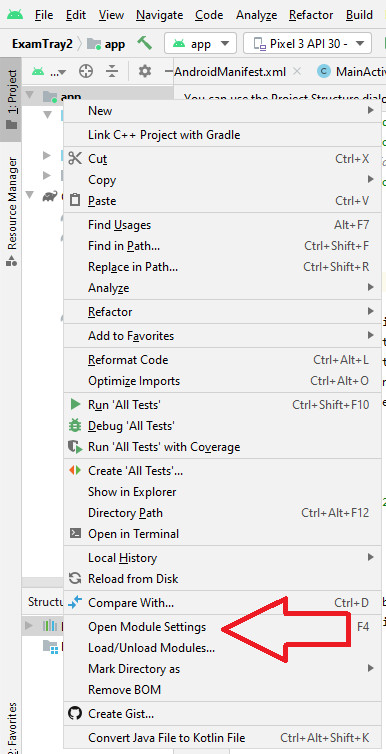
Task: Switch to the AndroidManifest.xml tab
Action: tap(230, 72)
